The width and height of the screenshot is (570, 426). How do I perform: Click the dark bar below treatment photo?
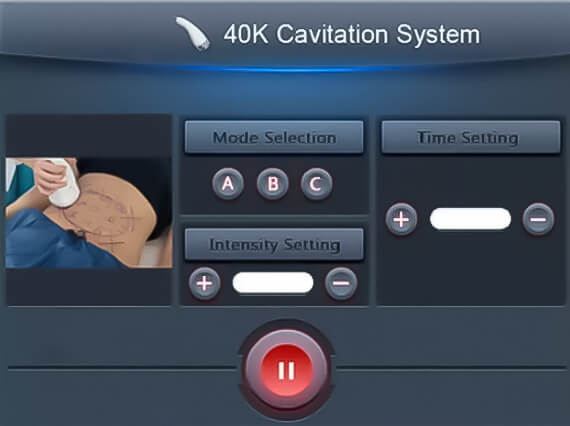(89, 287)
